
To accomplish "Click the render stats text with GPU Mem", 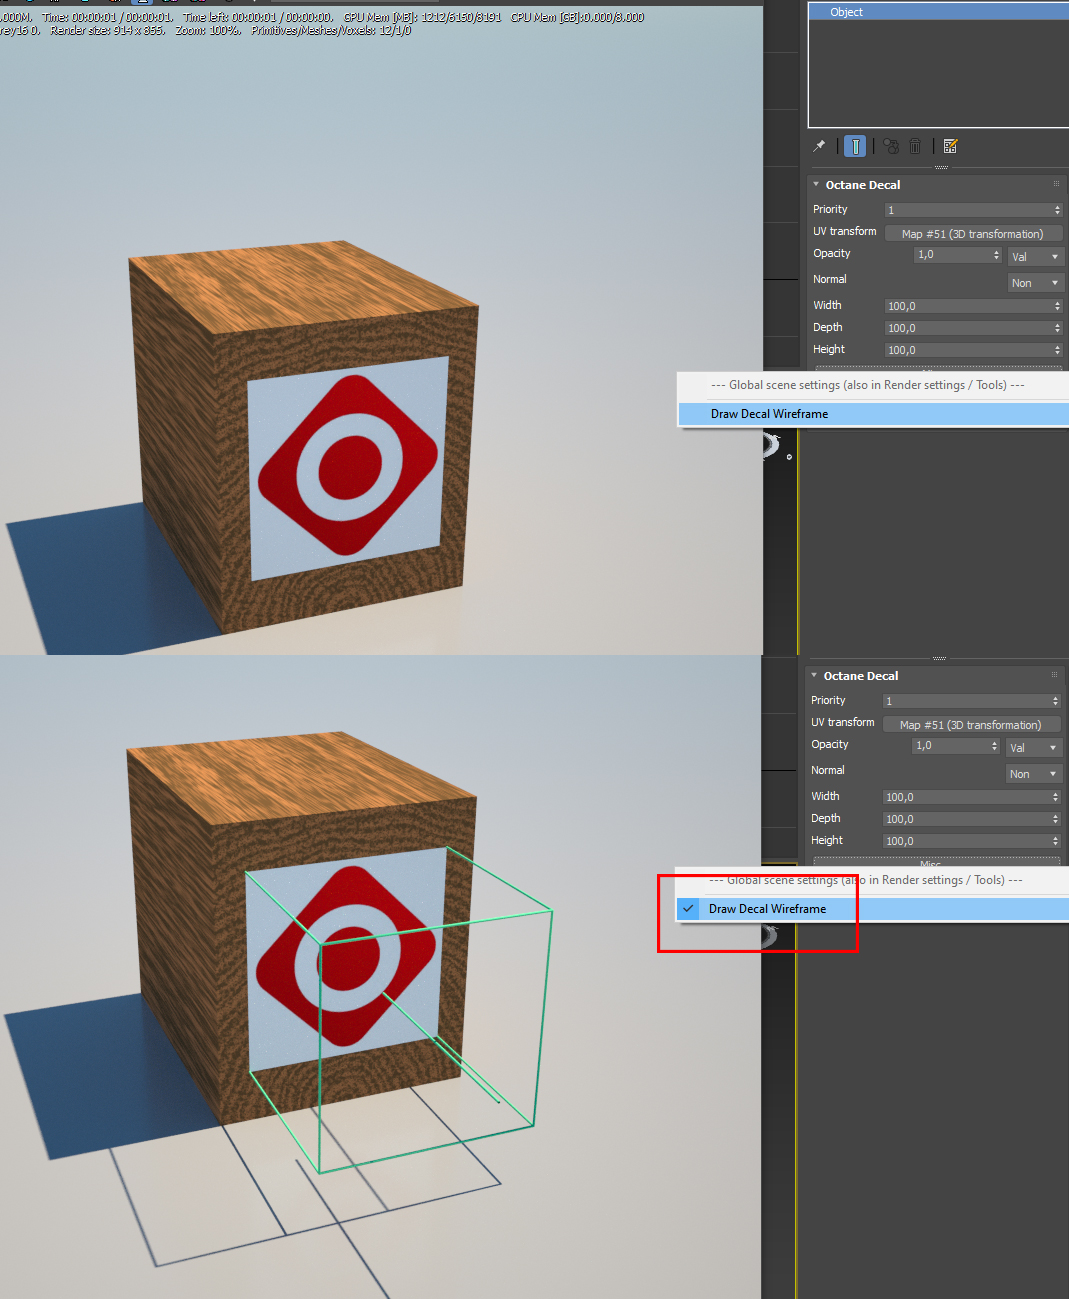I will (x=422, y=17).
